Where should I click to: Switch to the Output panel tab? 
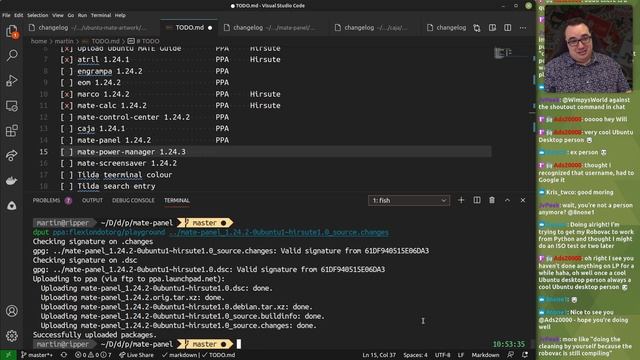click(92, 200)
